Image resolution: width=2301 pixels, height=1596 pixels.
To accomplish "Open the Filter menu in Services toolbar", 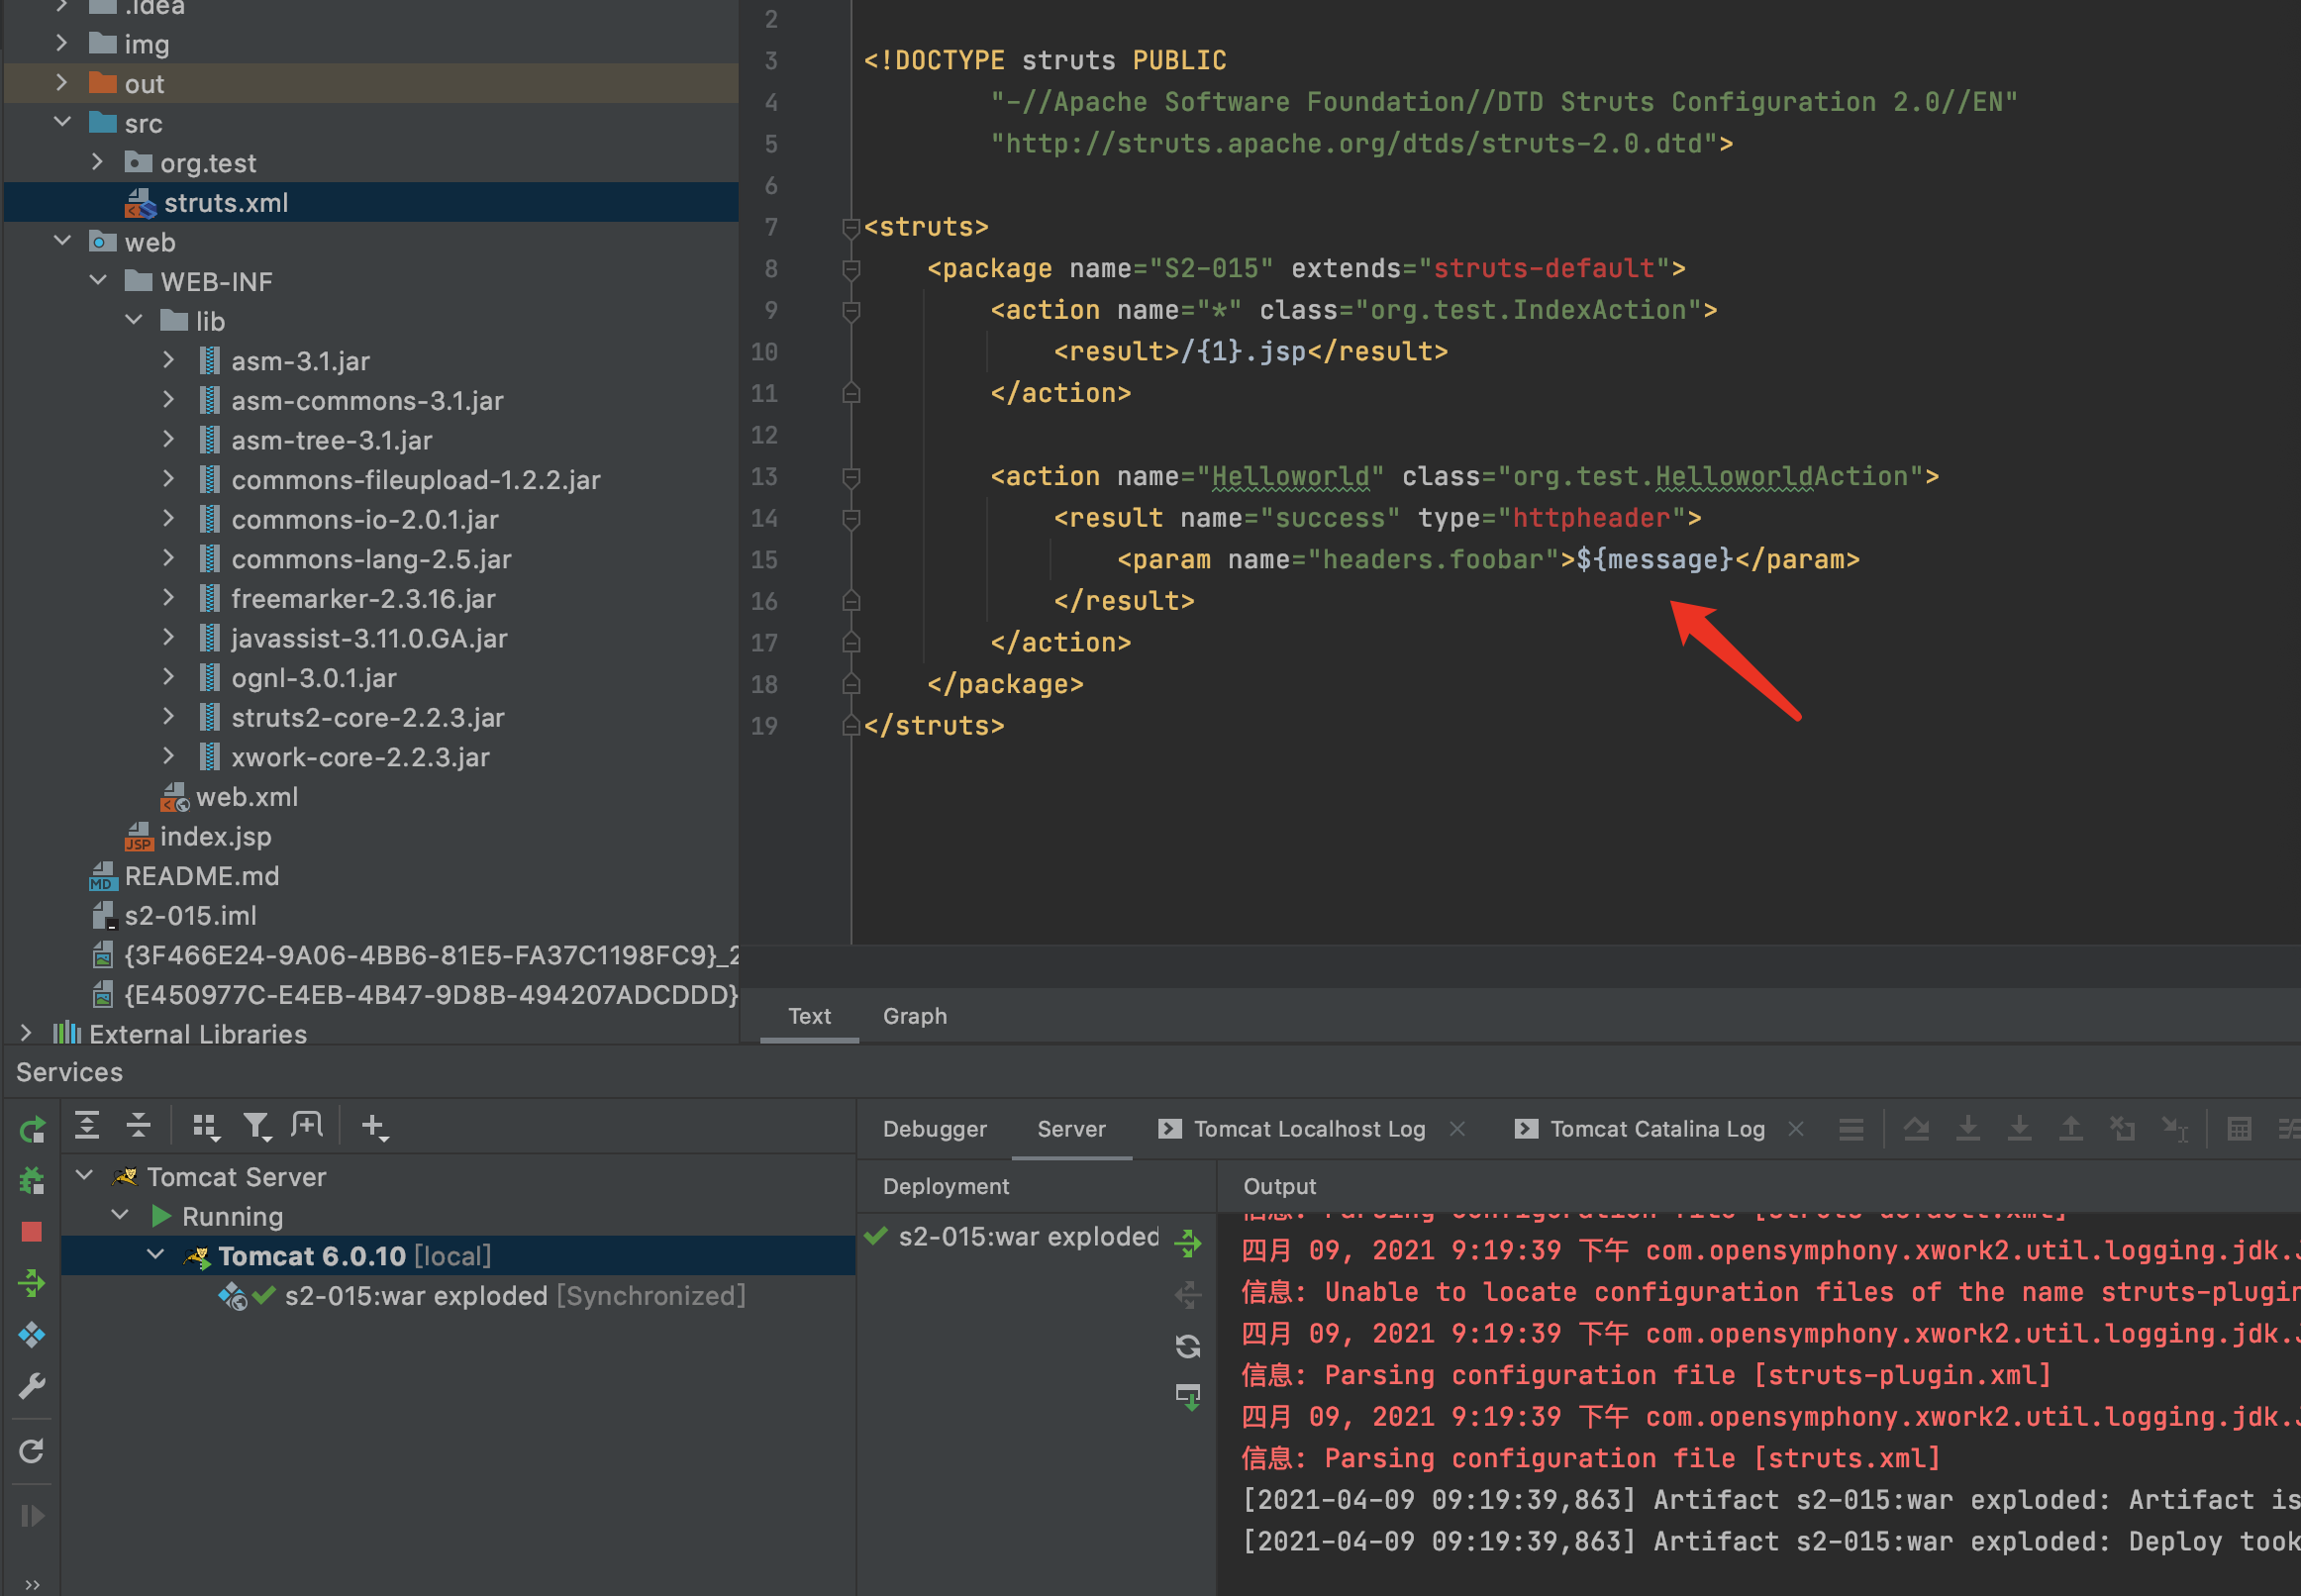I will click(x=258, y=1127).
